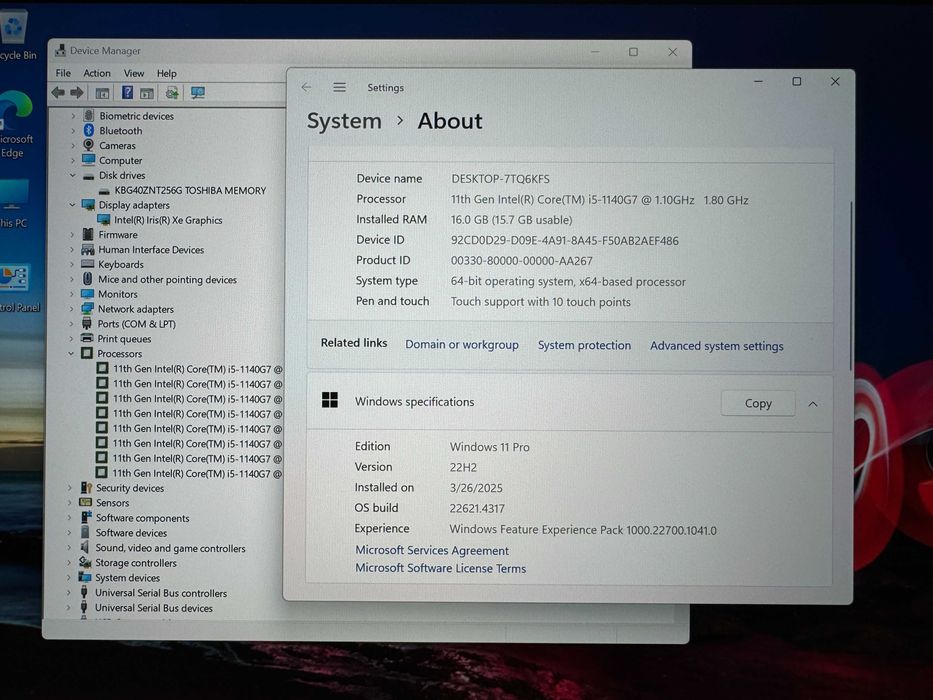933x700 pixels.
Task: Click Forward arrow in Device Manager toolbar
Action: 77,92
